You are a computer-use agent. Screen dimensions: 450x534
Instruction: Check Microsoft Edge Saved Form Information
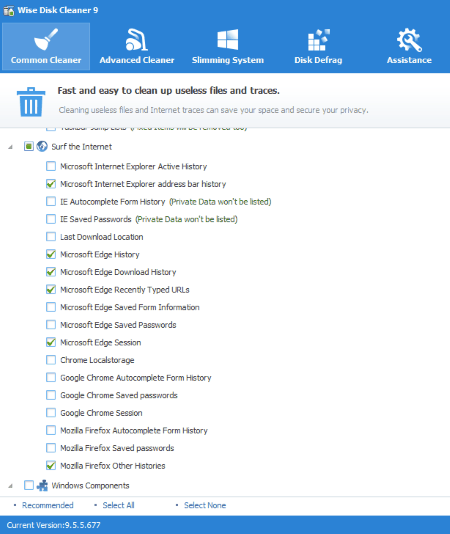pos(51,307)
